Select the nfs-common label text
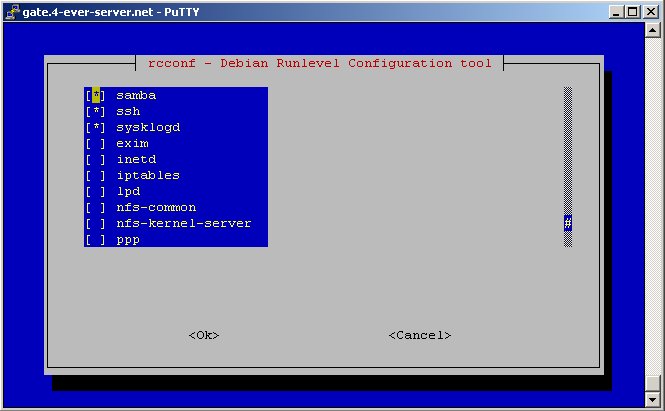Viewport: 665px width, 411px height. [x=156, y=208]
